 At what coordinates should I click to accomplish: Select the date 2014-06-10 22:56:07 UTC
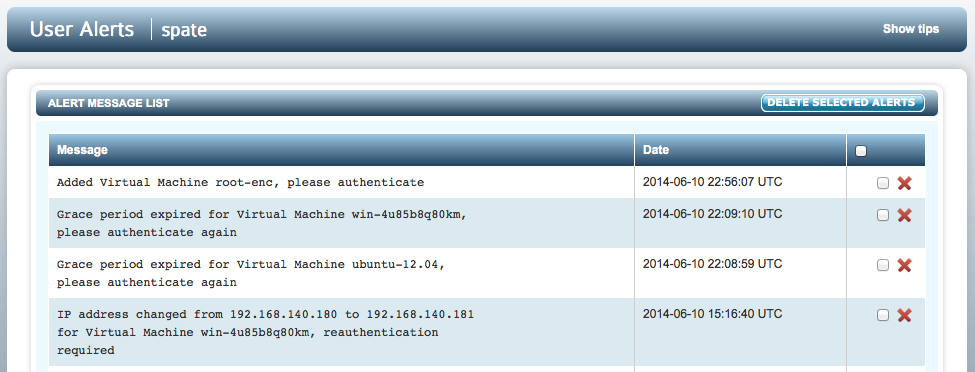[x=713, y=182]
